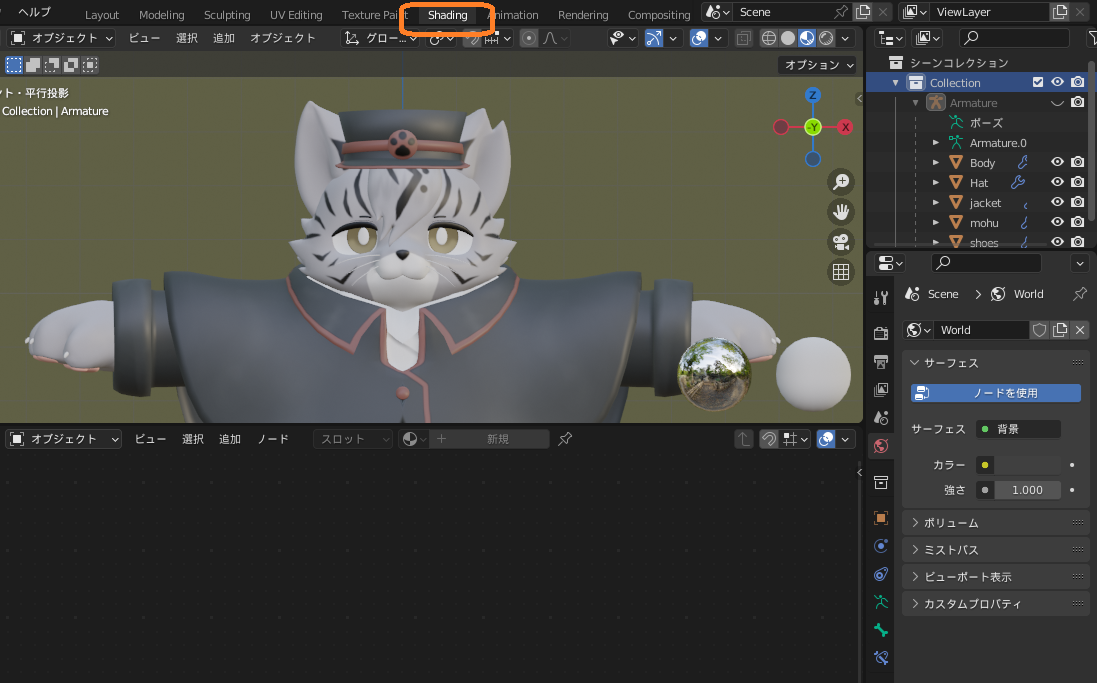Hide the Hat object using its eye icon
Image resolution: width=1097 pixels, height=683 pixels.
(x=1057, y=182)
